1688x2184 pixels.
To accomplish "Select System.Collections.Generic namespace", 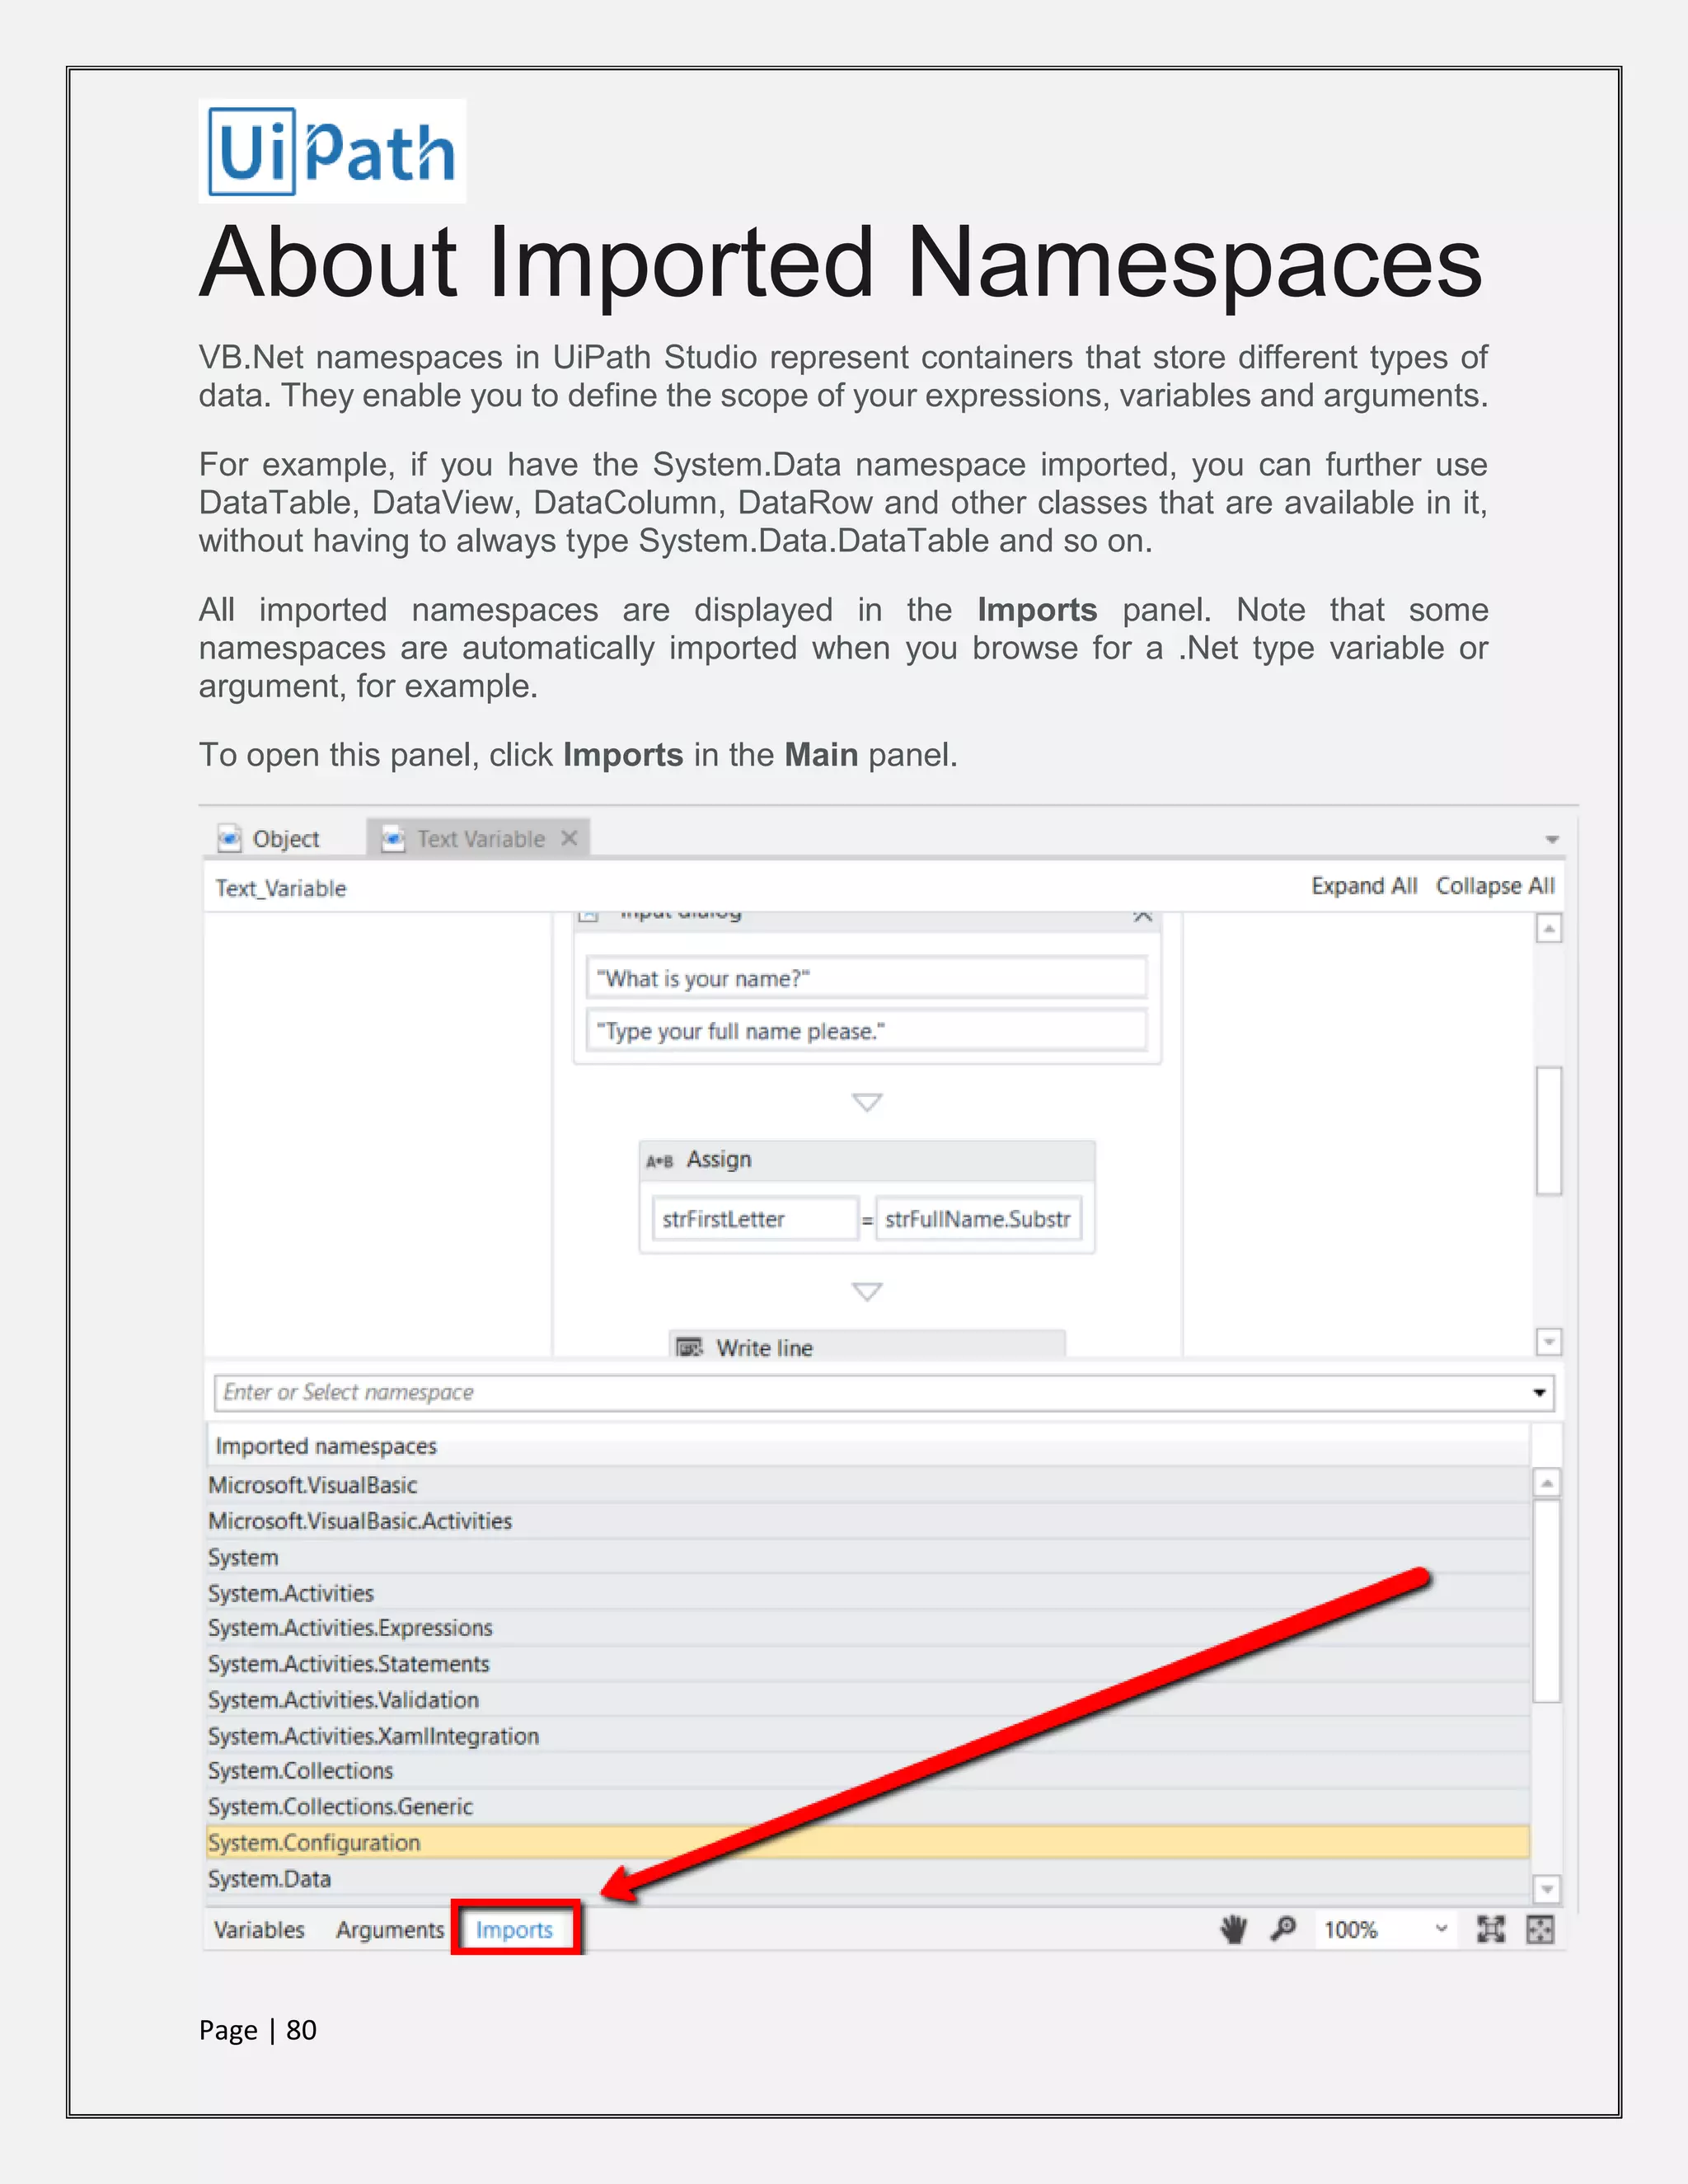I will pos(868,1807).
